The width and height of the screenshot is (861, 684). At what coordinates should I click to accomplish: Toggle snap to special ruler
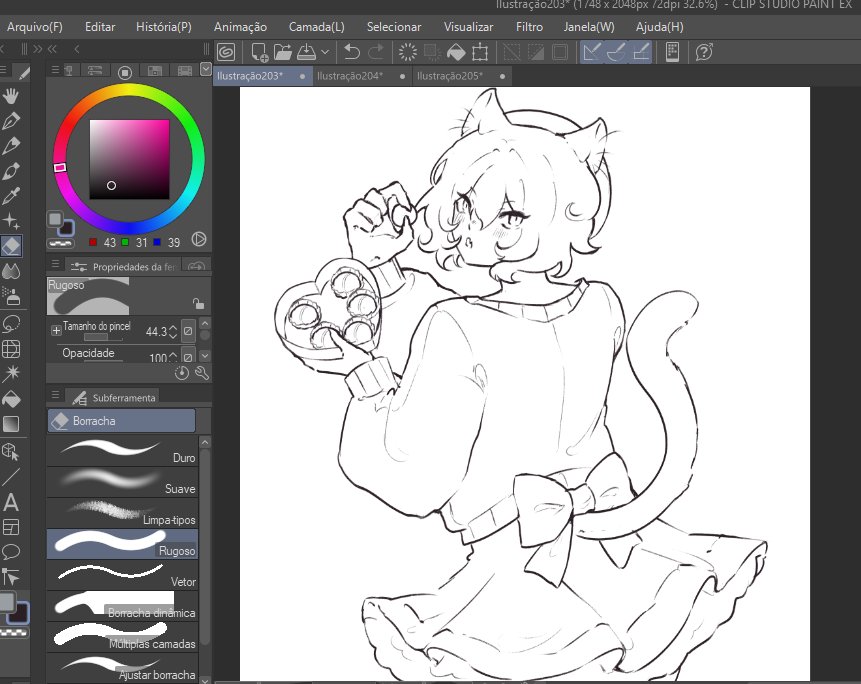616,53
